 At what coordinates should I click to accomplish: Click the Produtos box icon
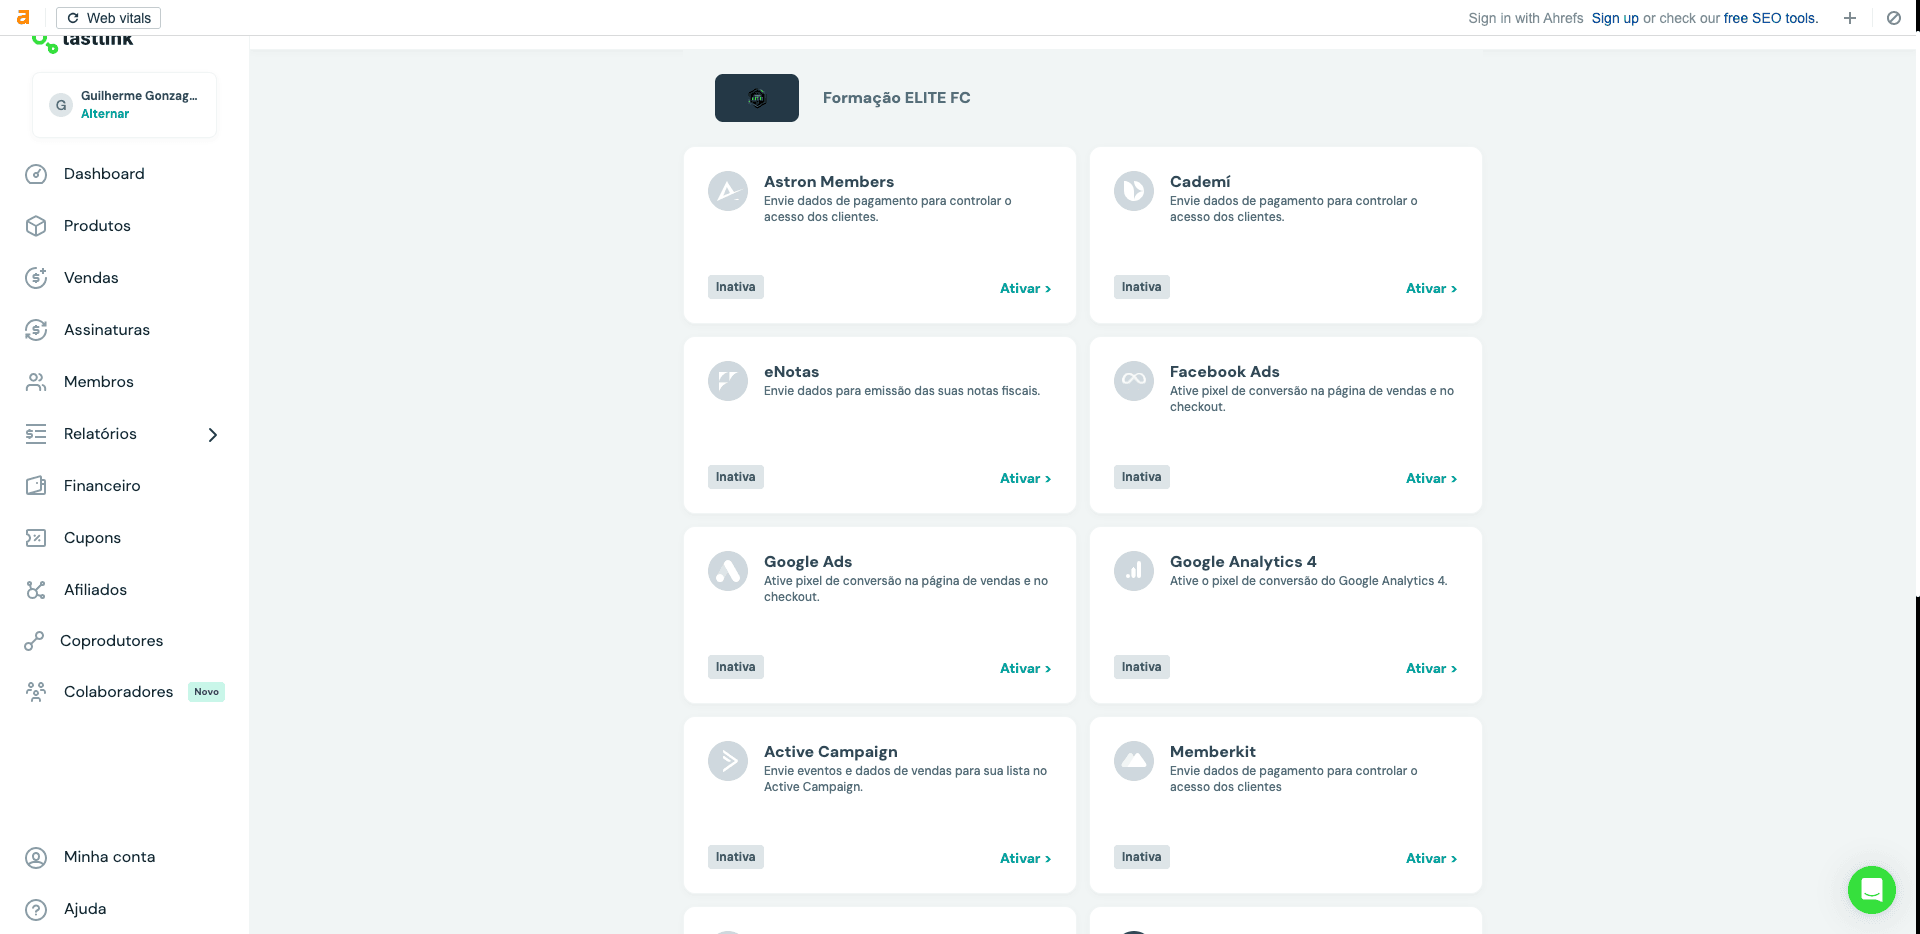36,226
